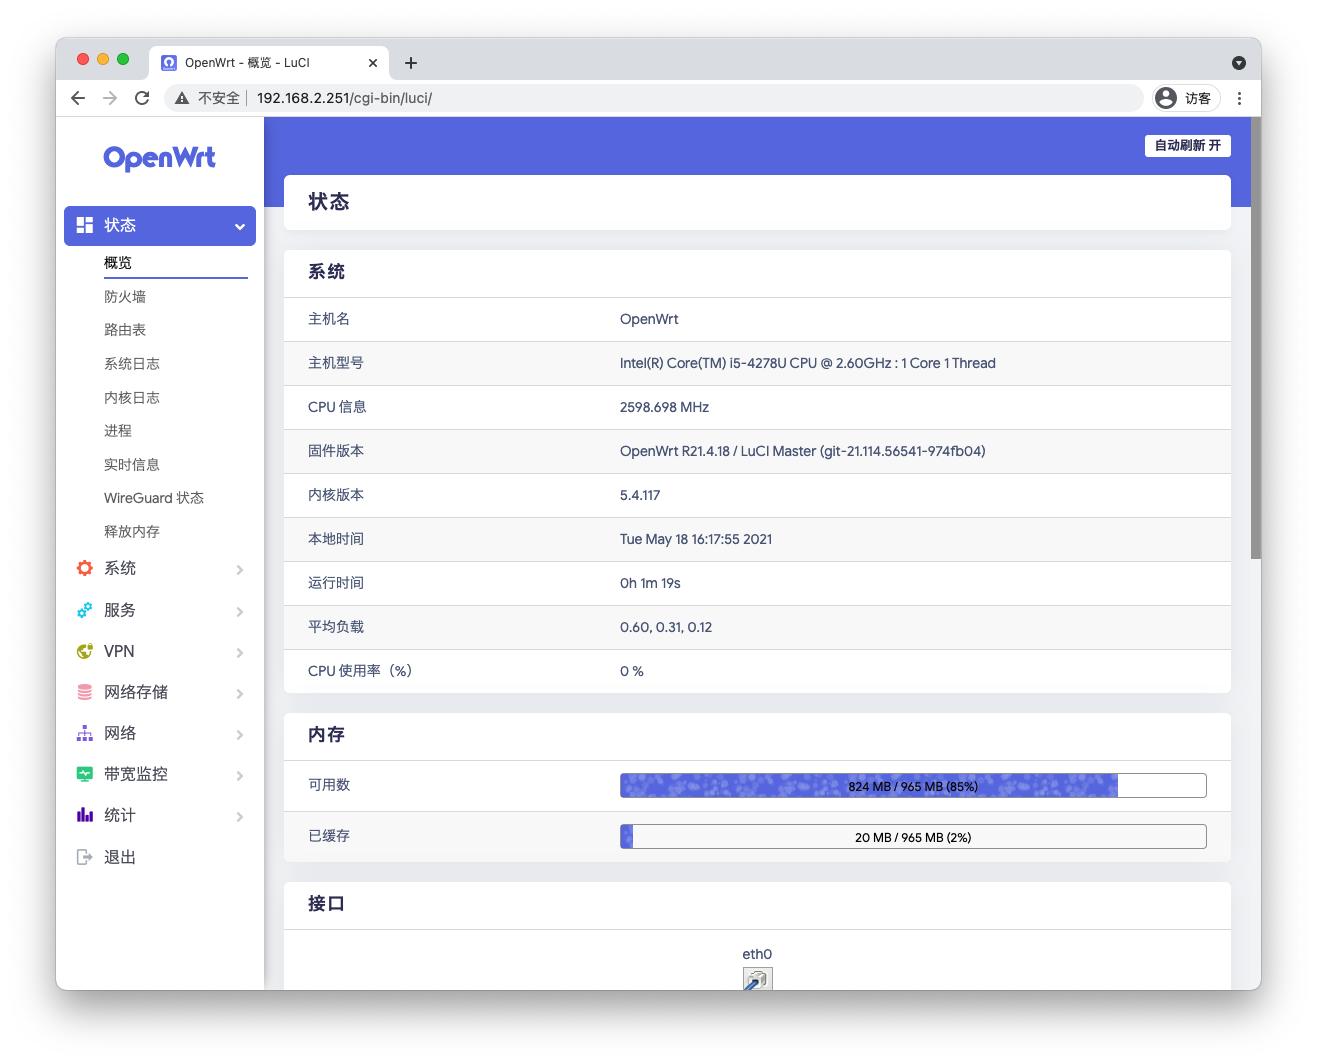
Task: Expand the 网络 menu arrow
Action: (x=240, y=735)
